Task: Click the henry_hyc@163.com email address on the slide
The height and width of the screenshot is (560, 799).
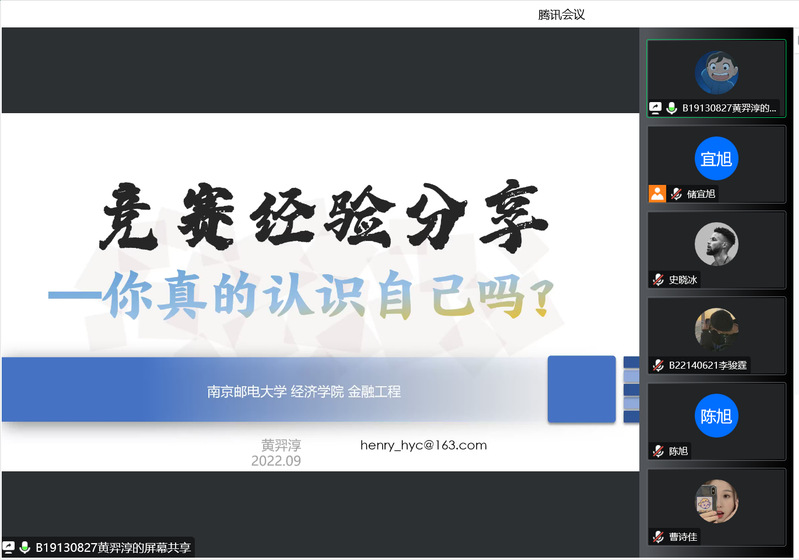Action: (423, 445)
